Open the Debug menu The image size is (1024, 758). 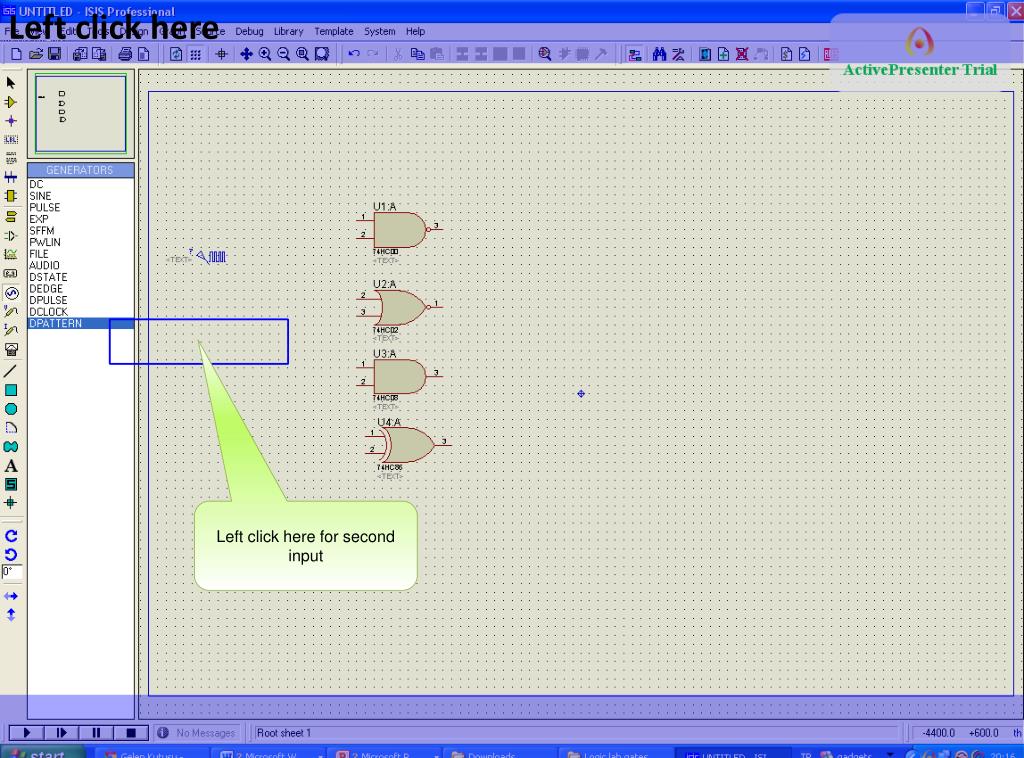pyautogui.click(x=249, y=31)
